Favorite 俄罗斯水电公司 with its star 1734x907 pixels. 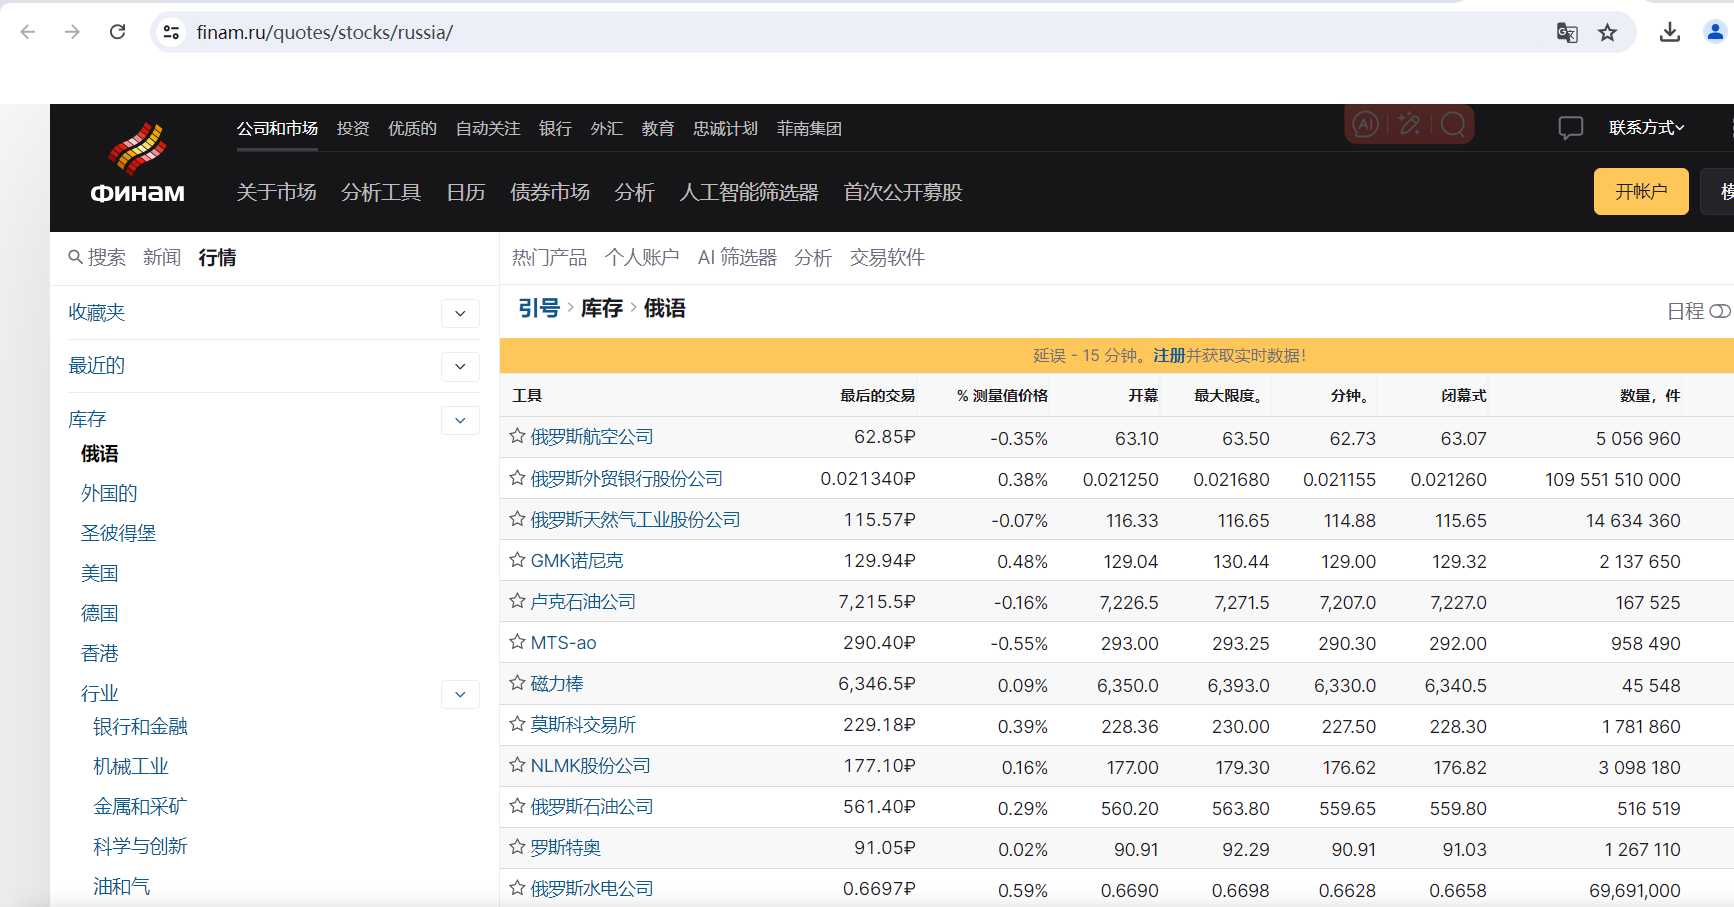coord(517,888)
